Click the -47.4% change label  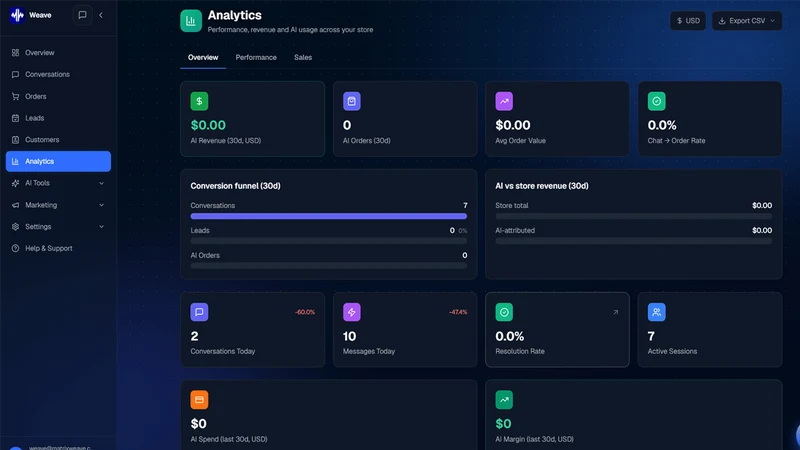click(458, 312)
